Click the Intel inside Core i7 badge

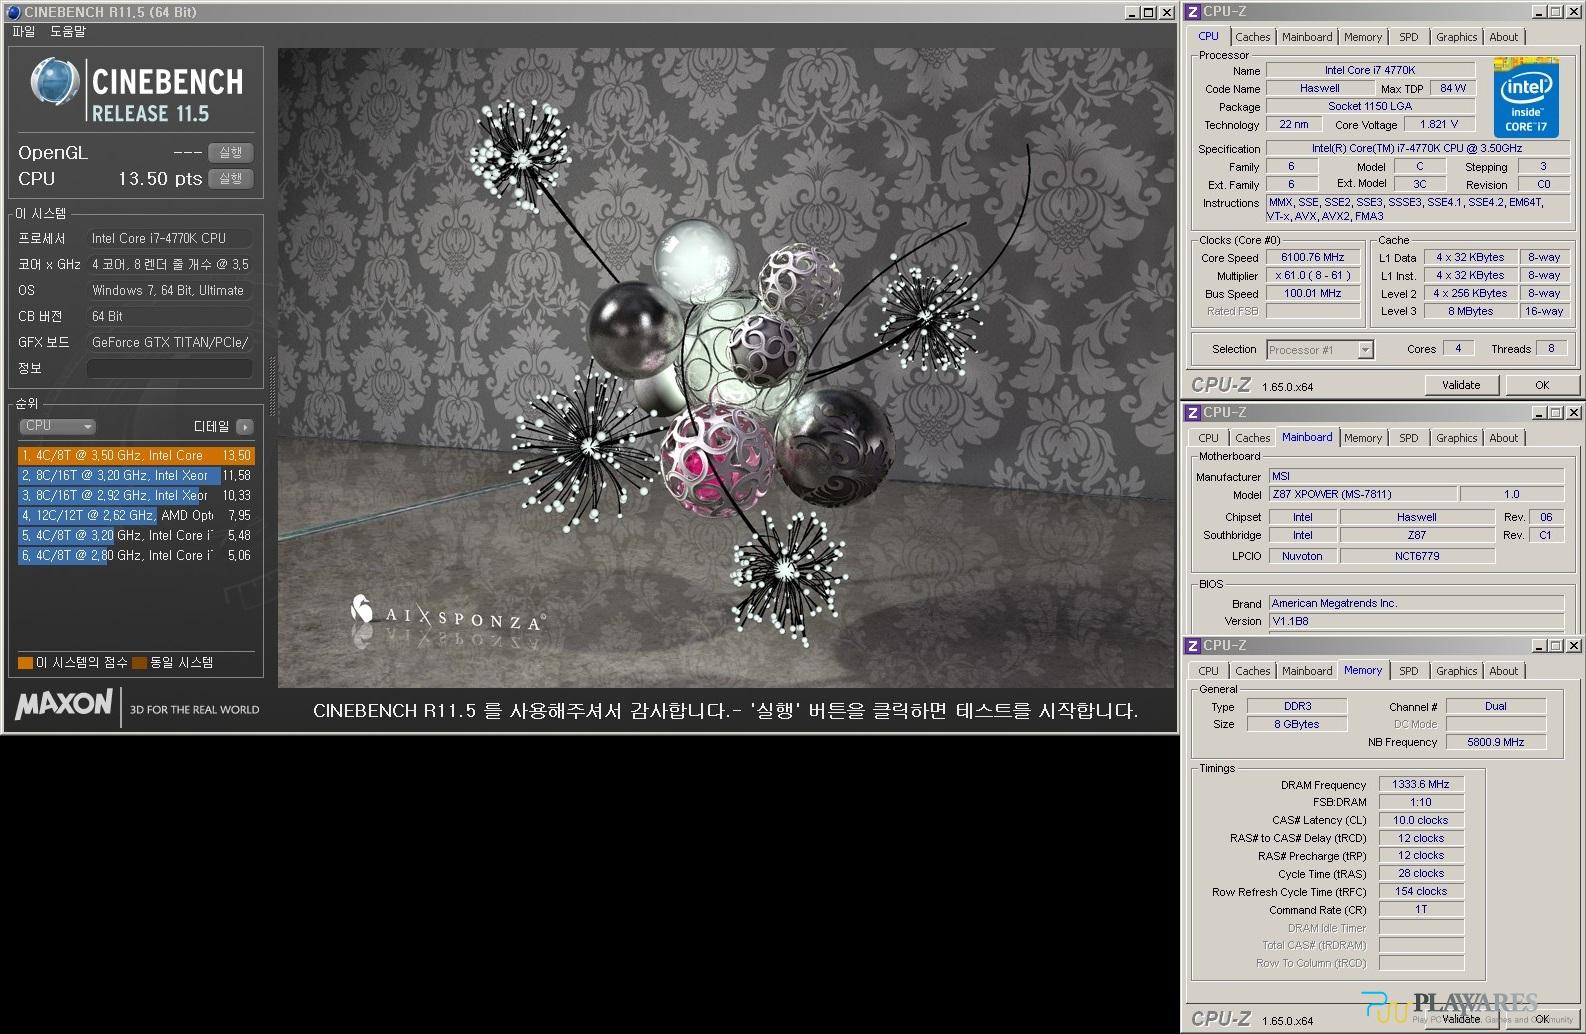(x=1526, y=99)
